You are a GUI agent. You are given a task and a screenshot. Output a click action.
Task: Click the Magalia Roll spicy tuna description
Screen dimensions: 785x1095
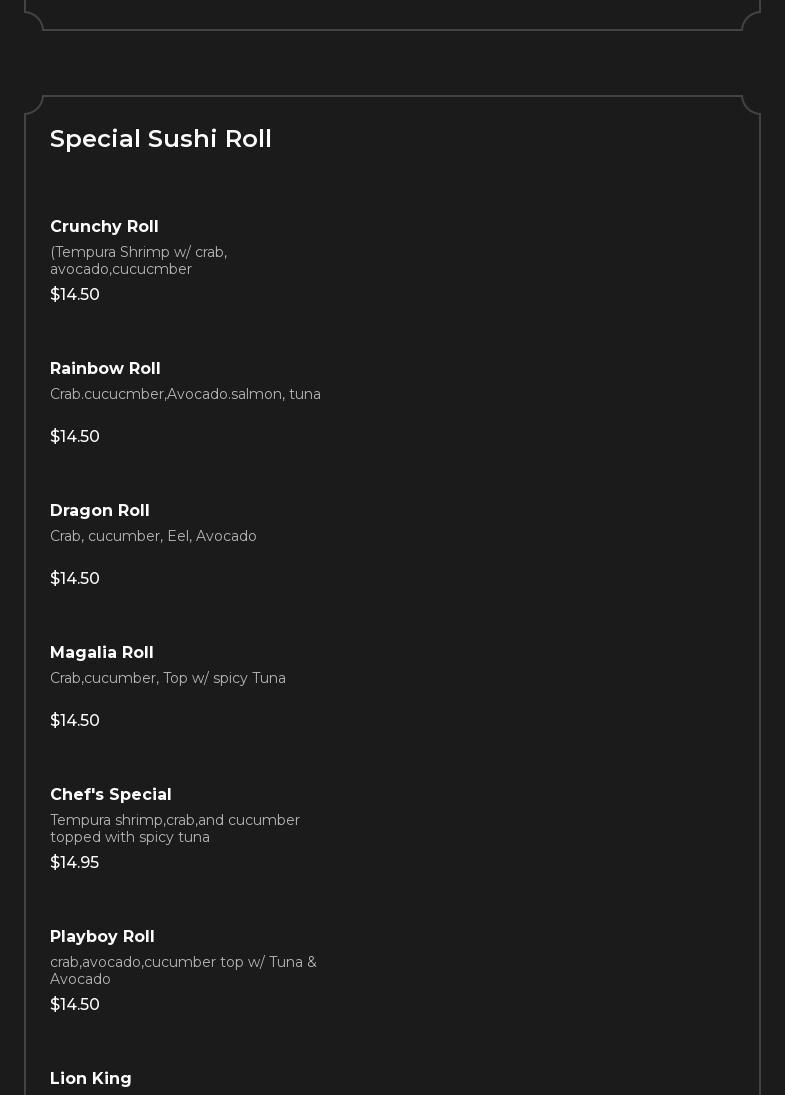[168, 679]
